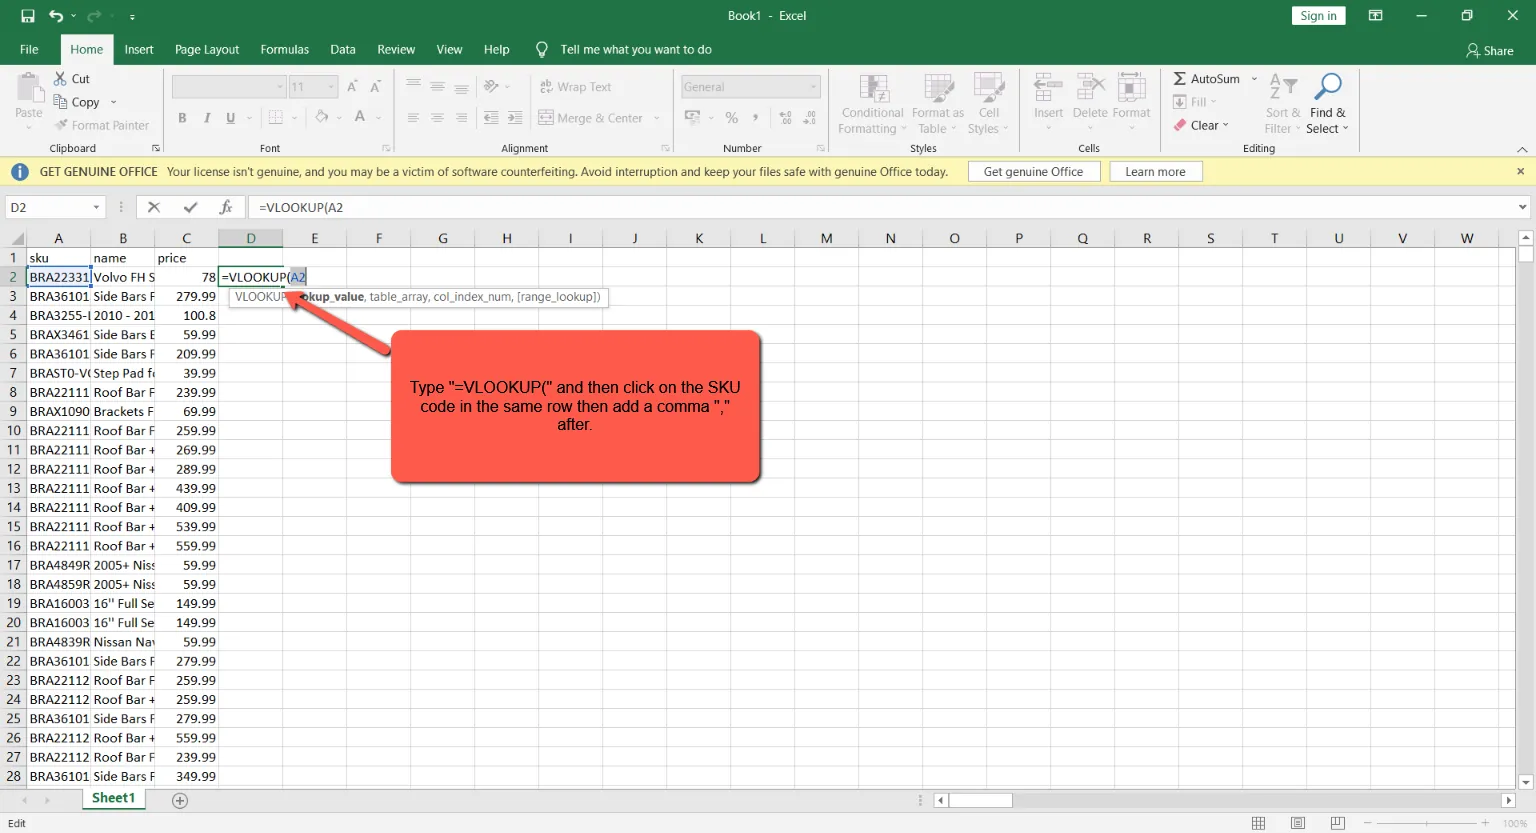Open Cell Styles gallery
This screenshot has height=833, width=1536.
coord(989,104)
